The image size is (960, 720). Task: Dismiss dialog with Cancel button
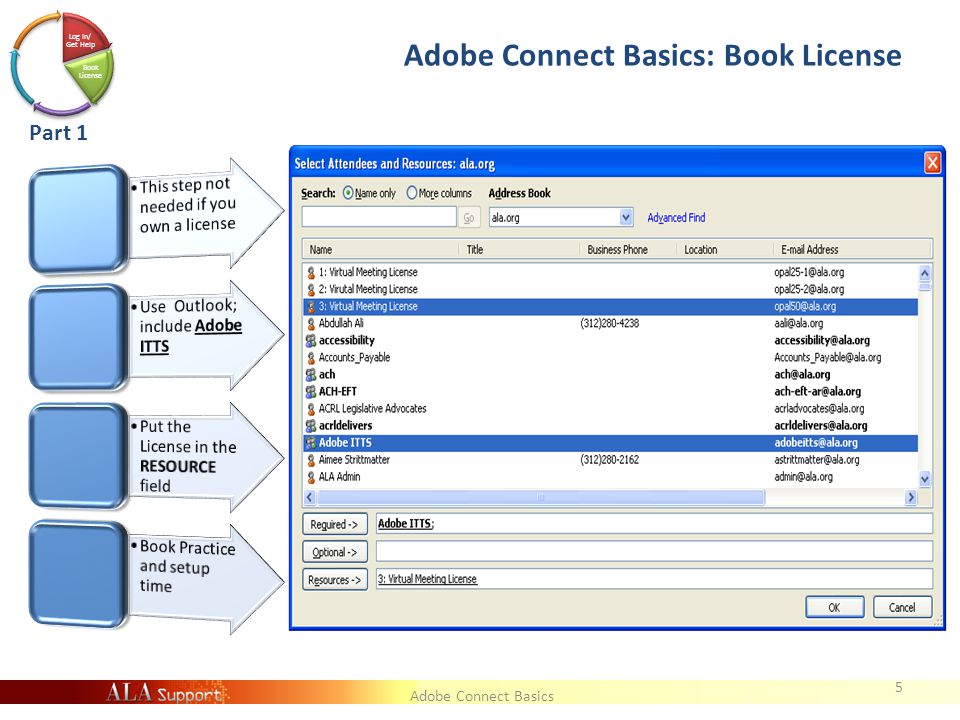(x=902, y=607)
